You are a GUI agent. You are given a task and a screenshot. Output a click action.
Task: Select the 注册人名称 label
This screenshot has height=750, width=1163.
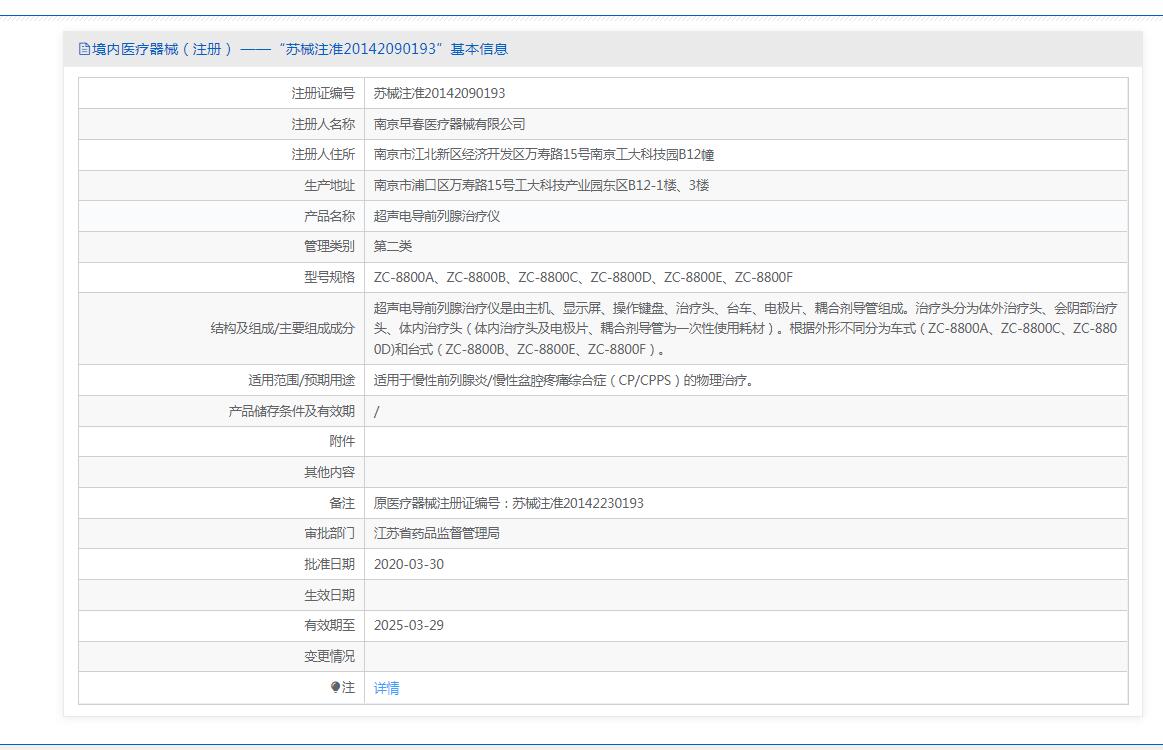323,124
